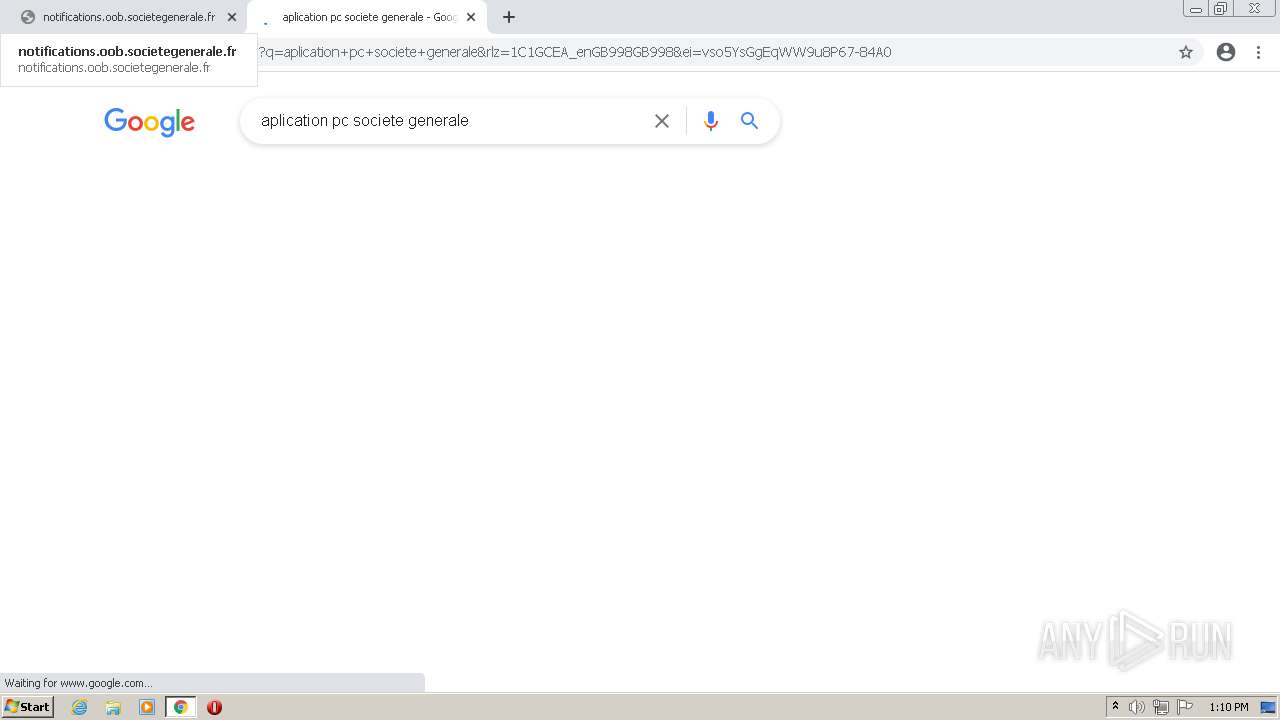Run search with the magnifier icon

click(750, 121)
